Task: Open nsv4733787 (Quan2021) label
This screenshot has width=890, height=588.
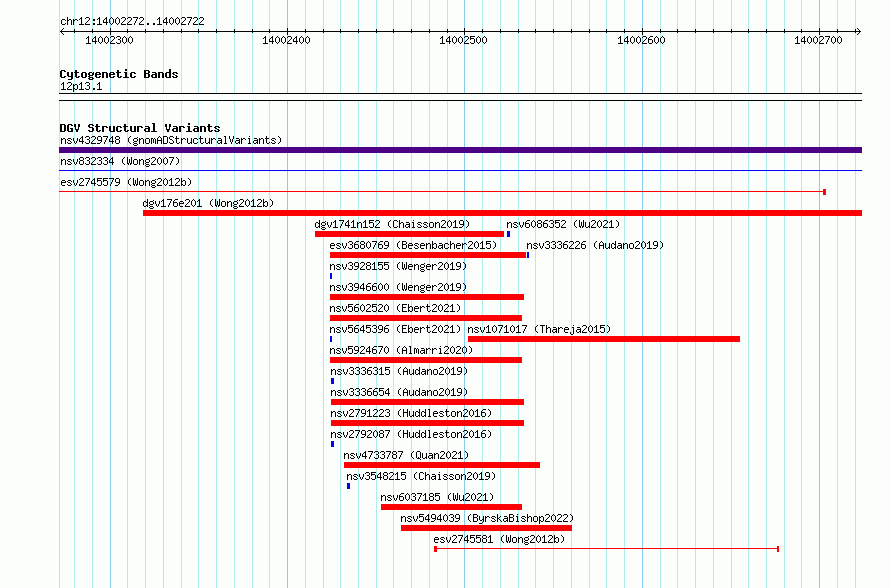Action: tap(406, 455)
